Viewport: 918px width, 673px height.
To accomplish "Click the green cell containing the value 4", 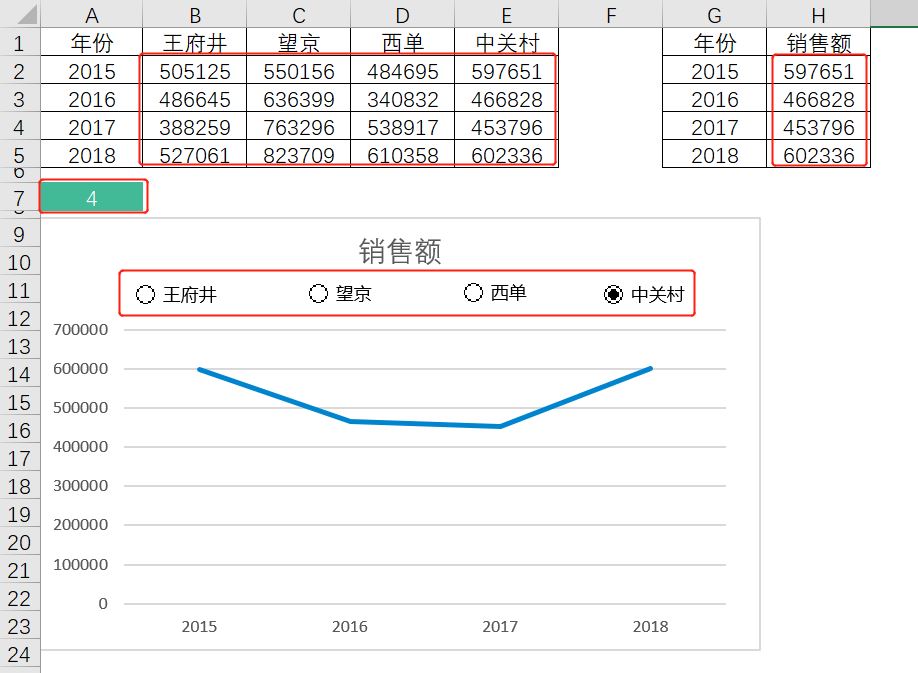I will click(x=92, y=196).
